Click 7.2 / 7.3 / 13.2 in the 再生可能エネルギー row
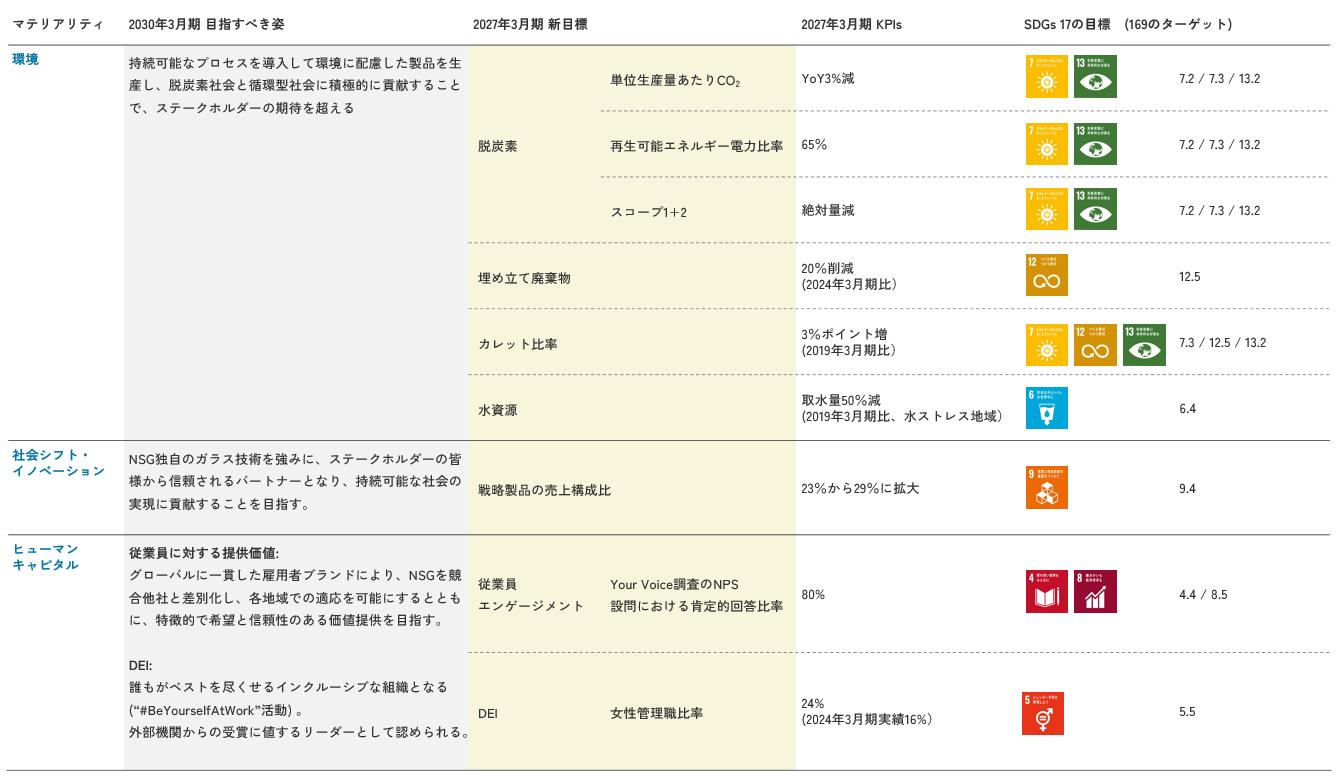This screenshot has height=777, width=1340. 1219,144
